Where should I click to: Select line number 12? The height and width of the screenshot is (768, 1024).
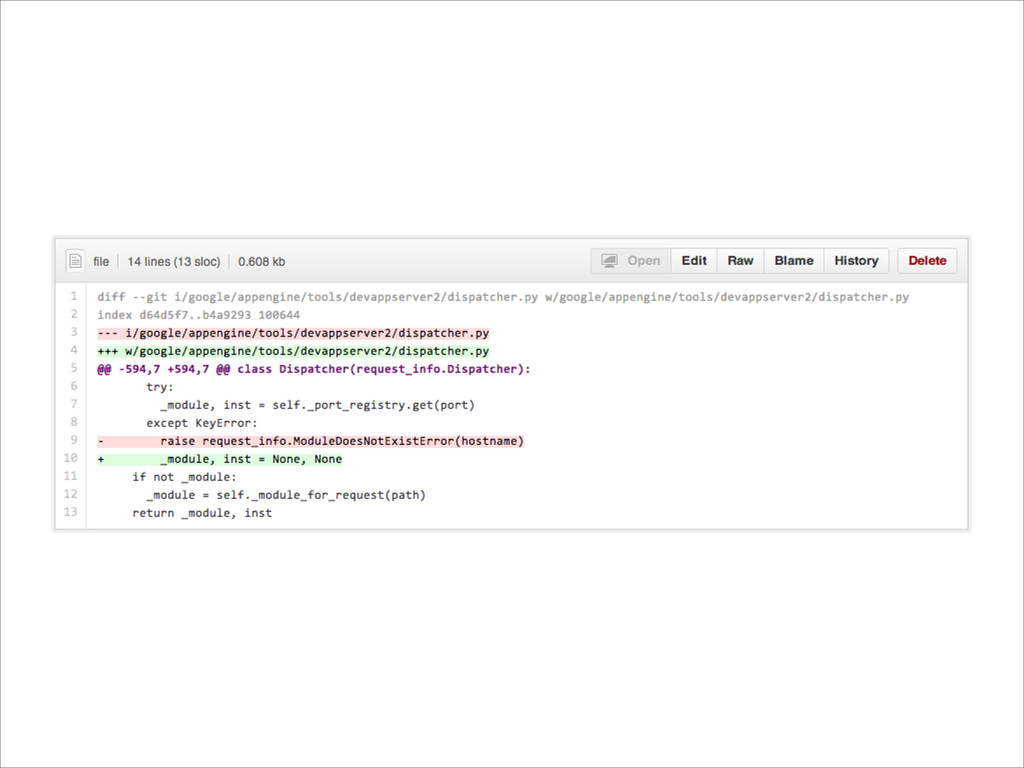(71, 494)
